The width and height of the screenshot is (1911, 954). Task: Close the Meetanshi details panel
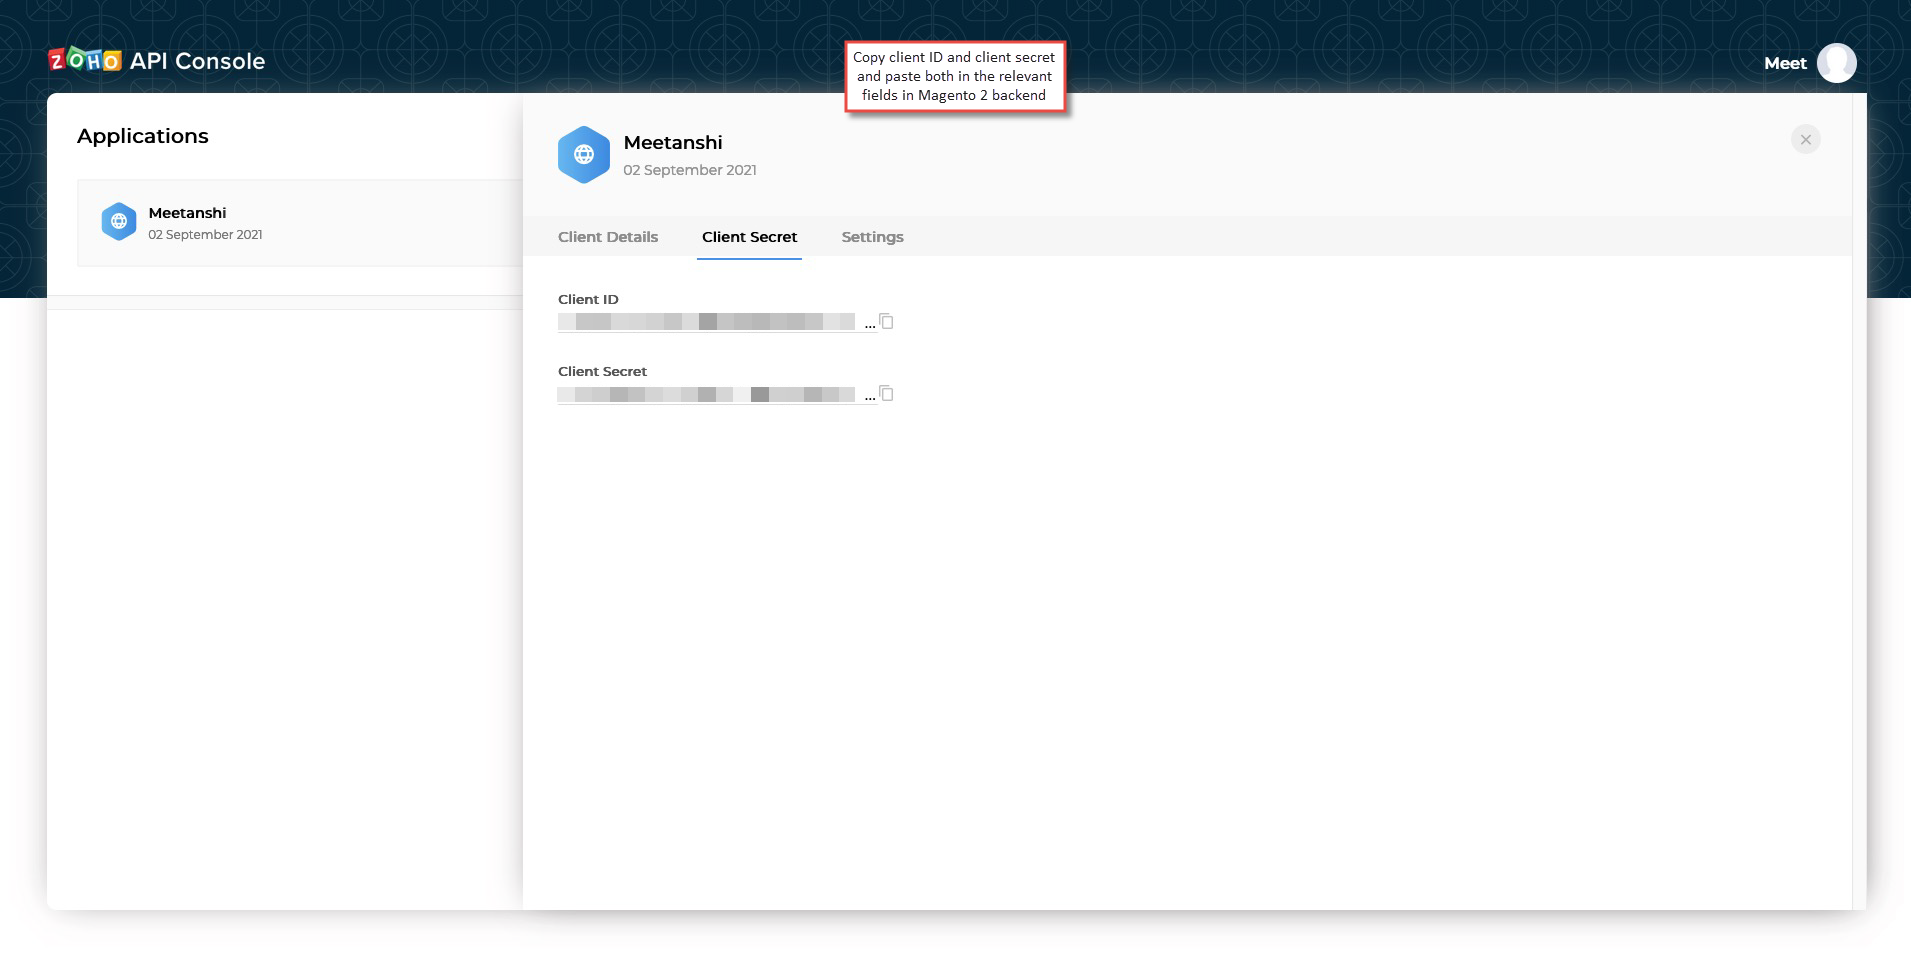pyautogui.click(x=1805, y=140)
